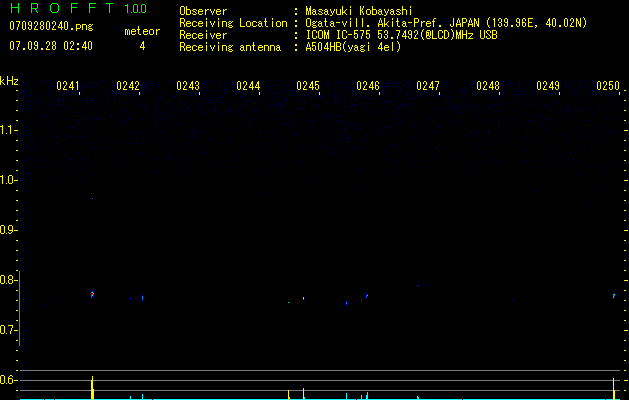
Task: Click the 0250 time marker
Action: pos(608,86)
